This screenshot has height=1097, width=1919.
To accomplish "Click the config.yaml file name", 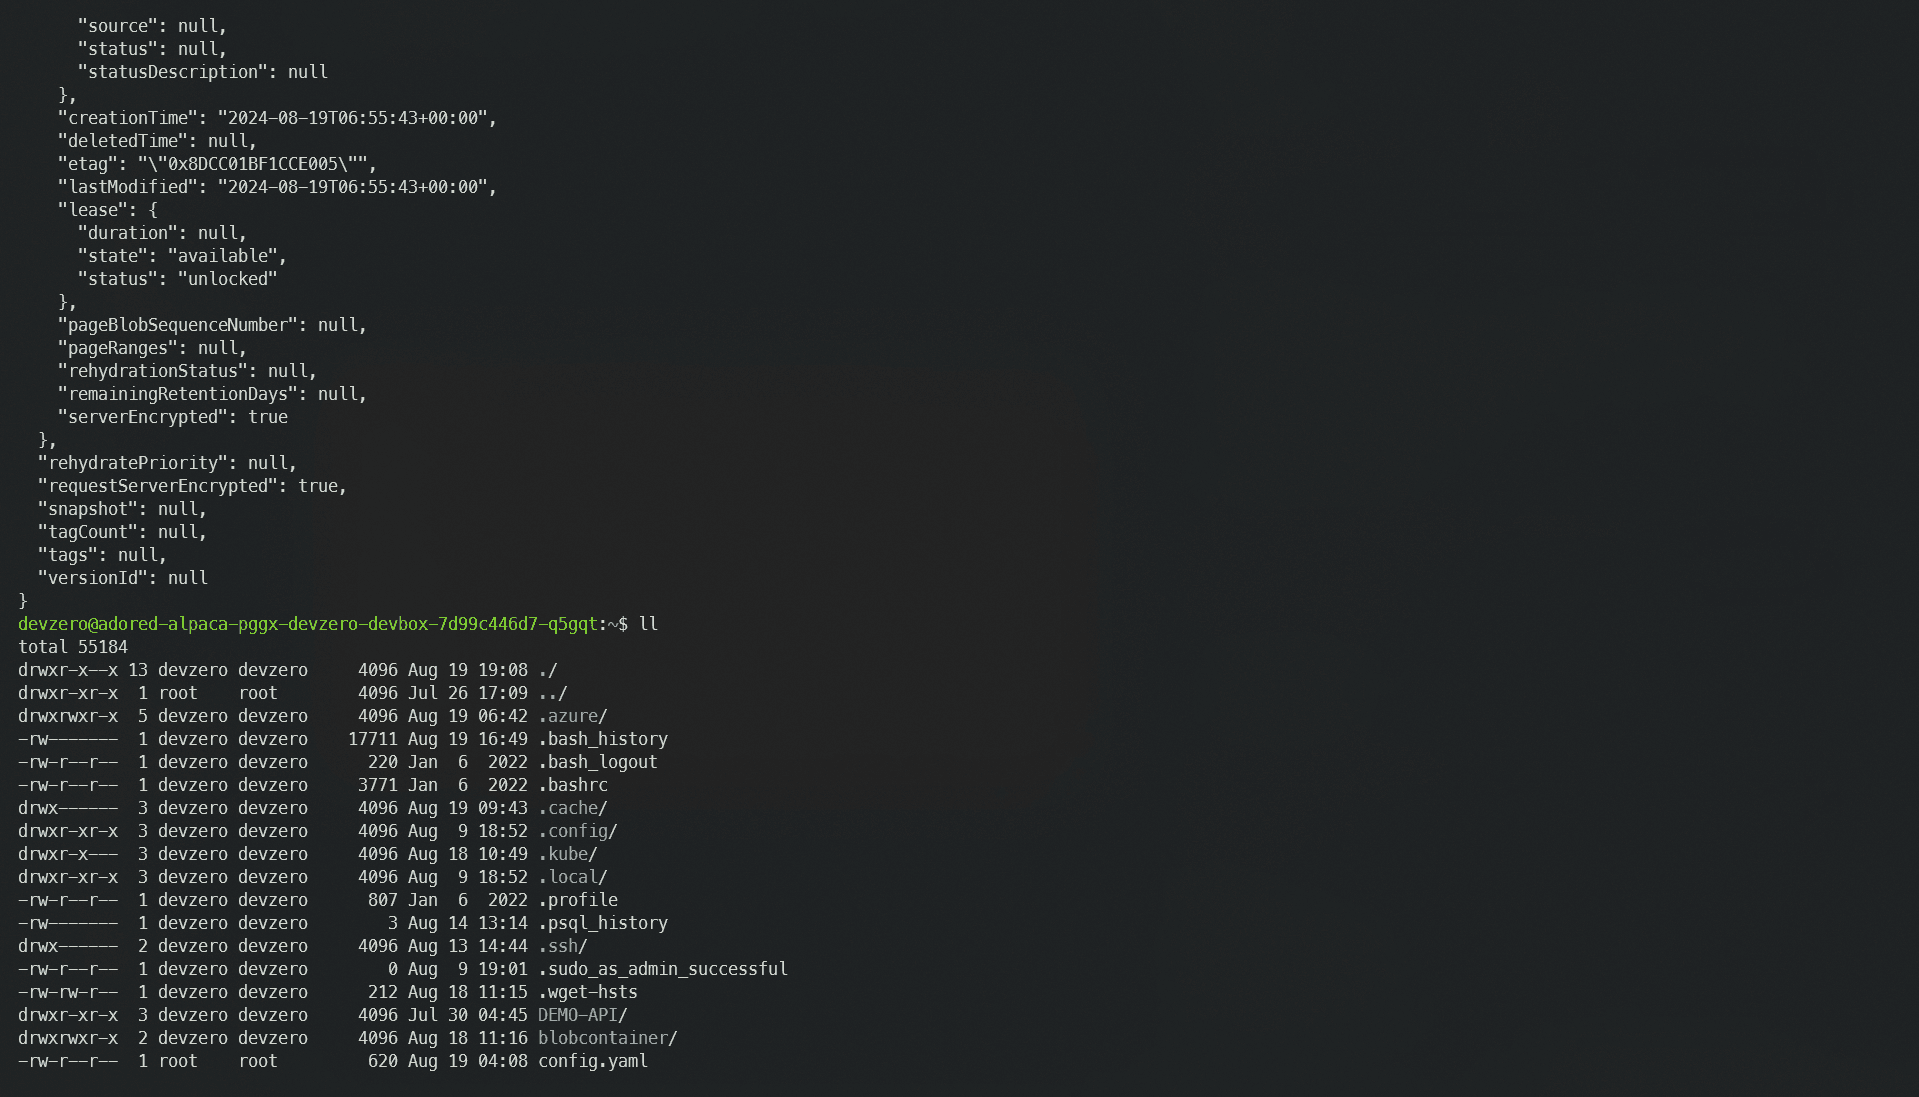I will [592, 1061].
